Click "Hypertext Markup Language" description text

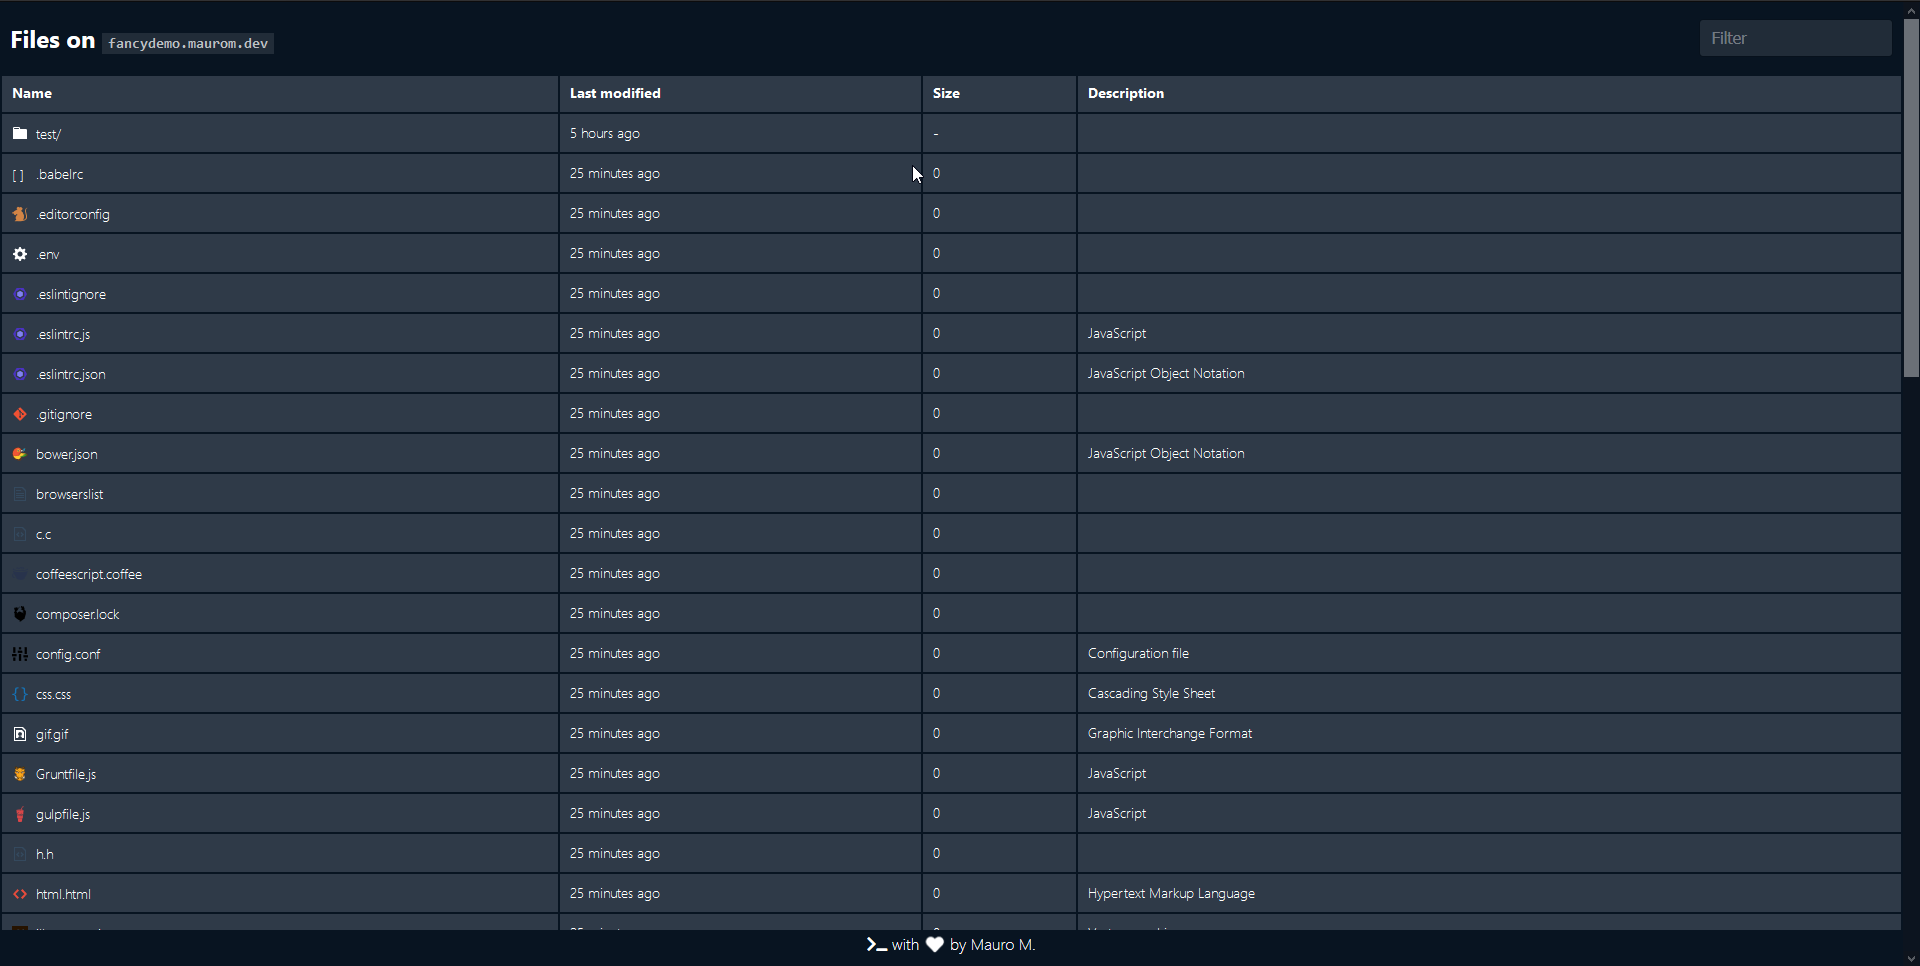coord(1171,893)
